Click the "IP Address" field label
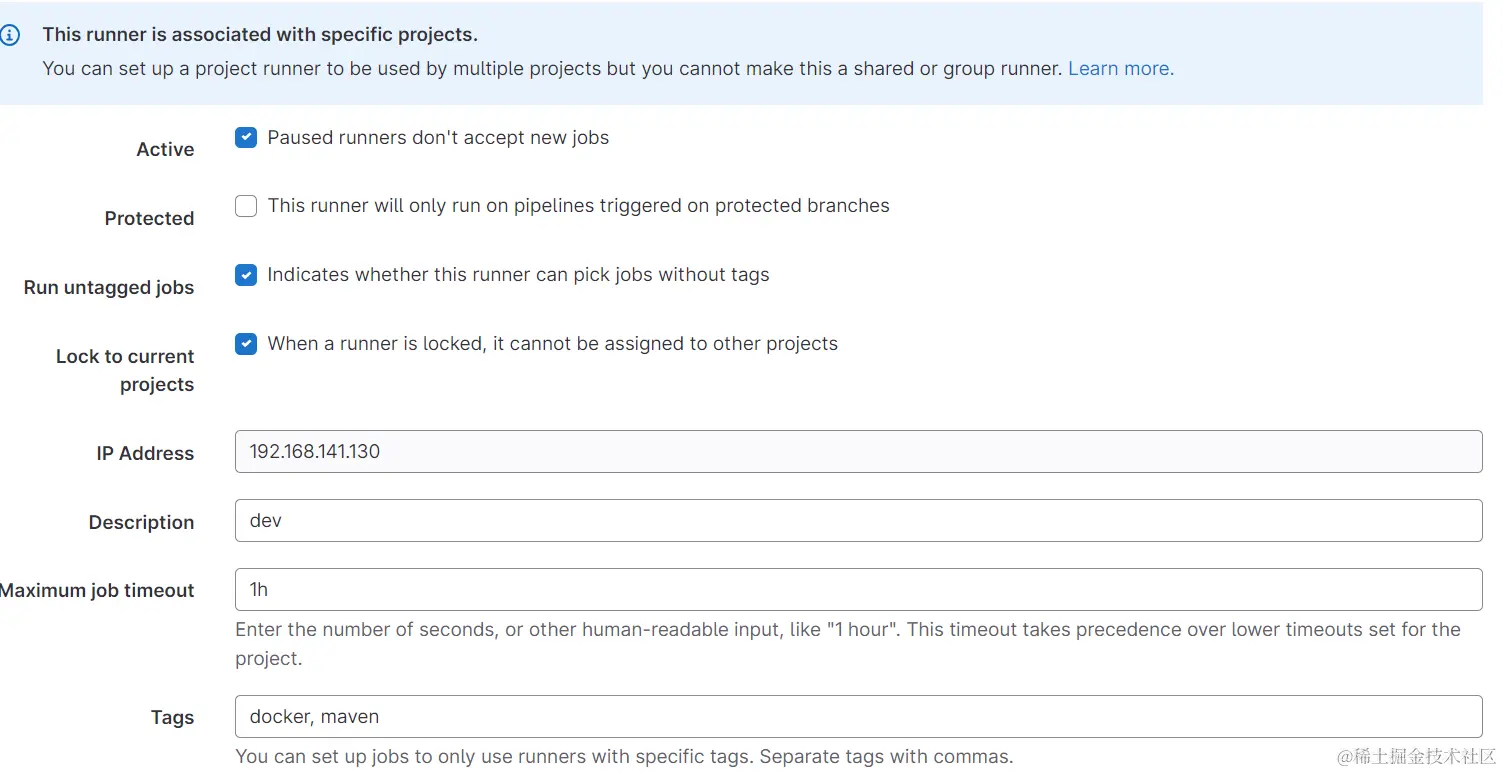This screenshot has height=773, width=1503. click(x=145, y=454)
